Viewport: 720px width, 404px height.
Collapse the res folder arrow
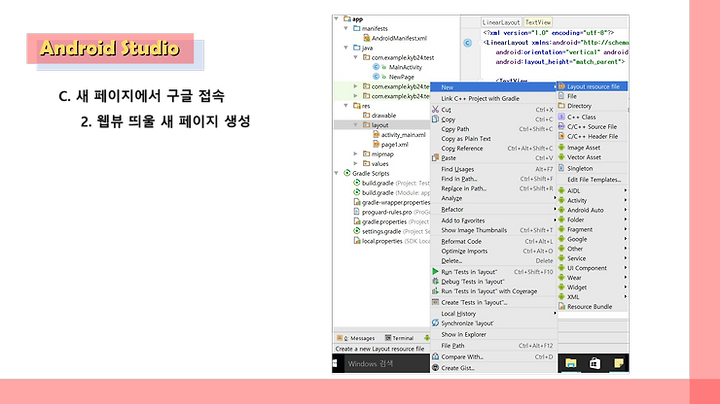coord(346,106)
